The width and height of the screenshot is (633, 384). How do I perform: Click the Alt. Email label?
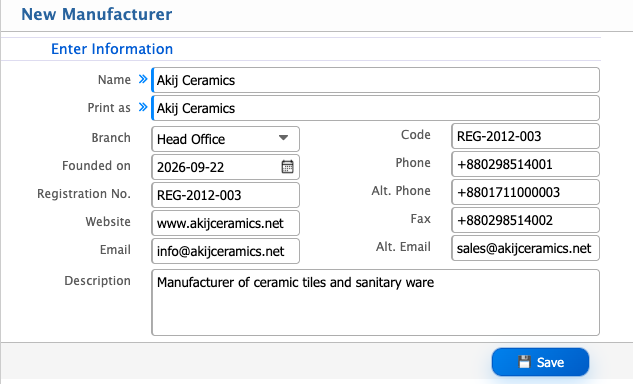point(403,247)
